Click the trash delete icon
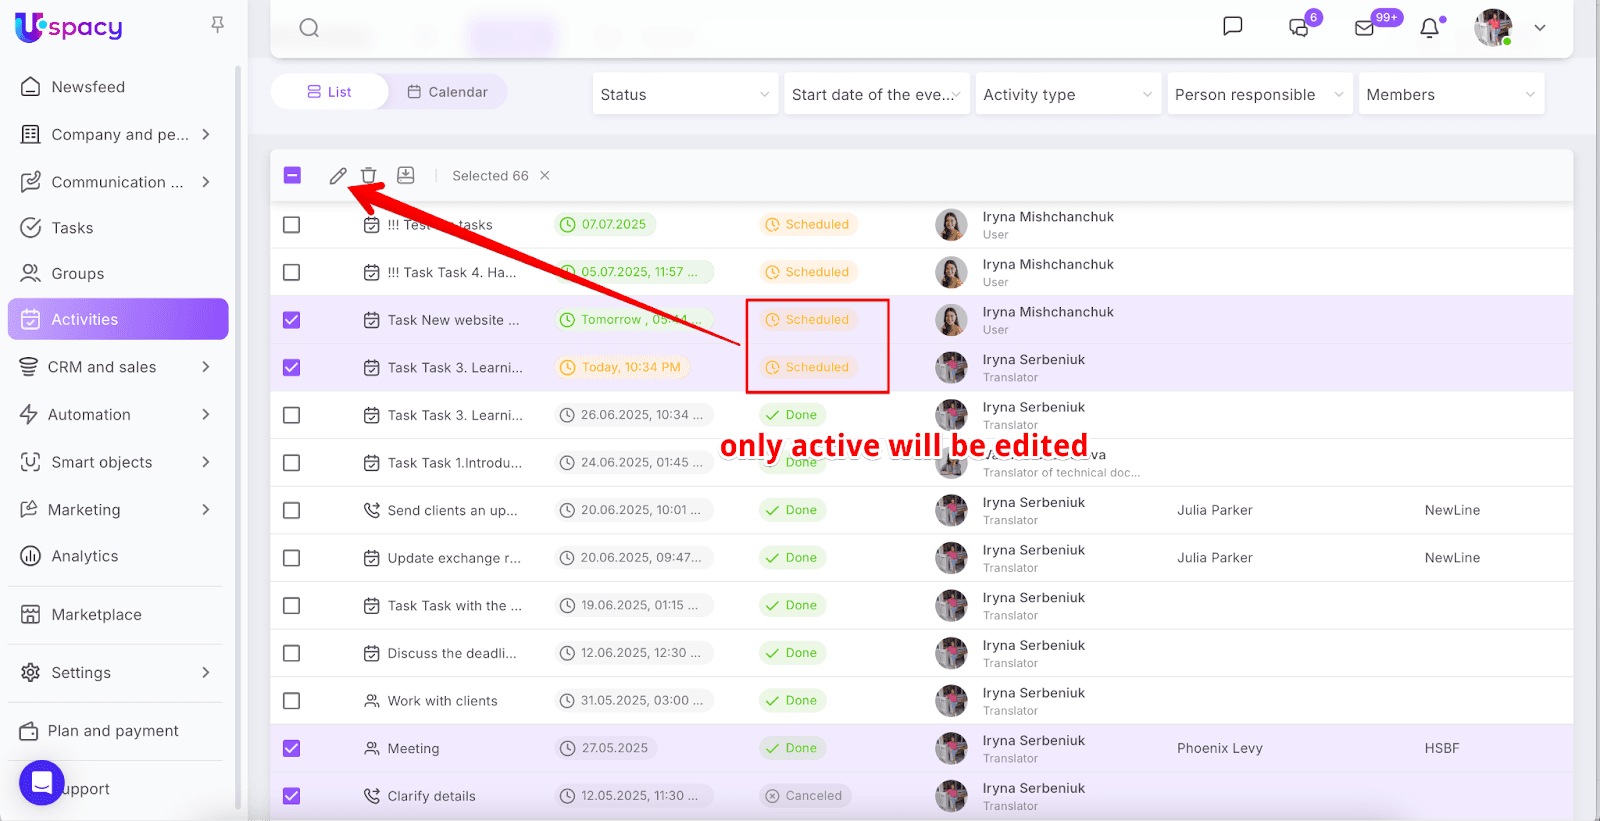The image size is (1600, 821). coord(369,176)
